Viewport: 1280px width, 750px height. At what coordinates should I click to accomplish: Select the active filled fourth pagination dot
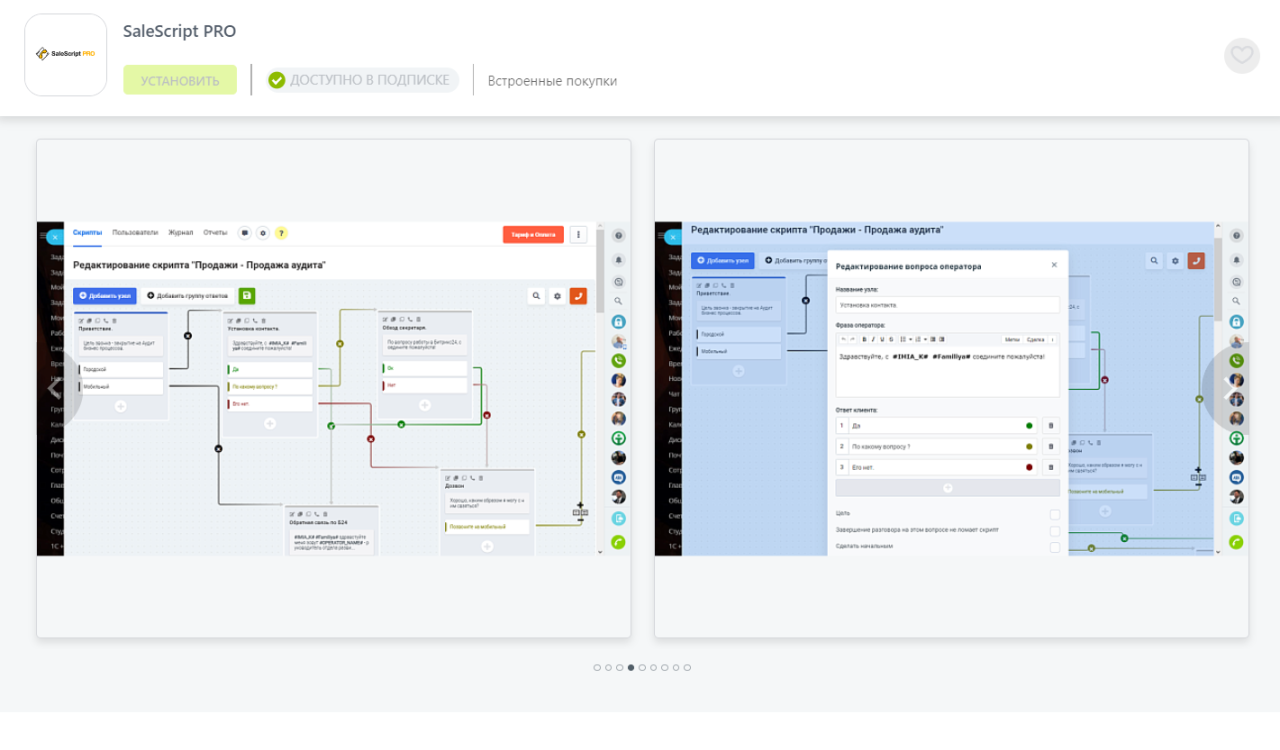(x=631, y=667)
